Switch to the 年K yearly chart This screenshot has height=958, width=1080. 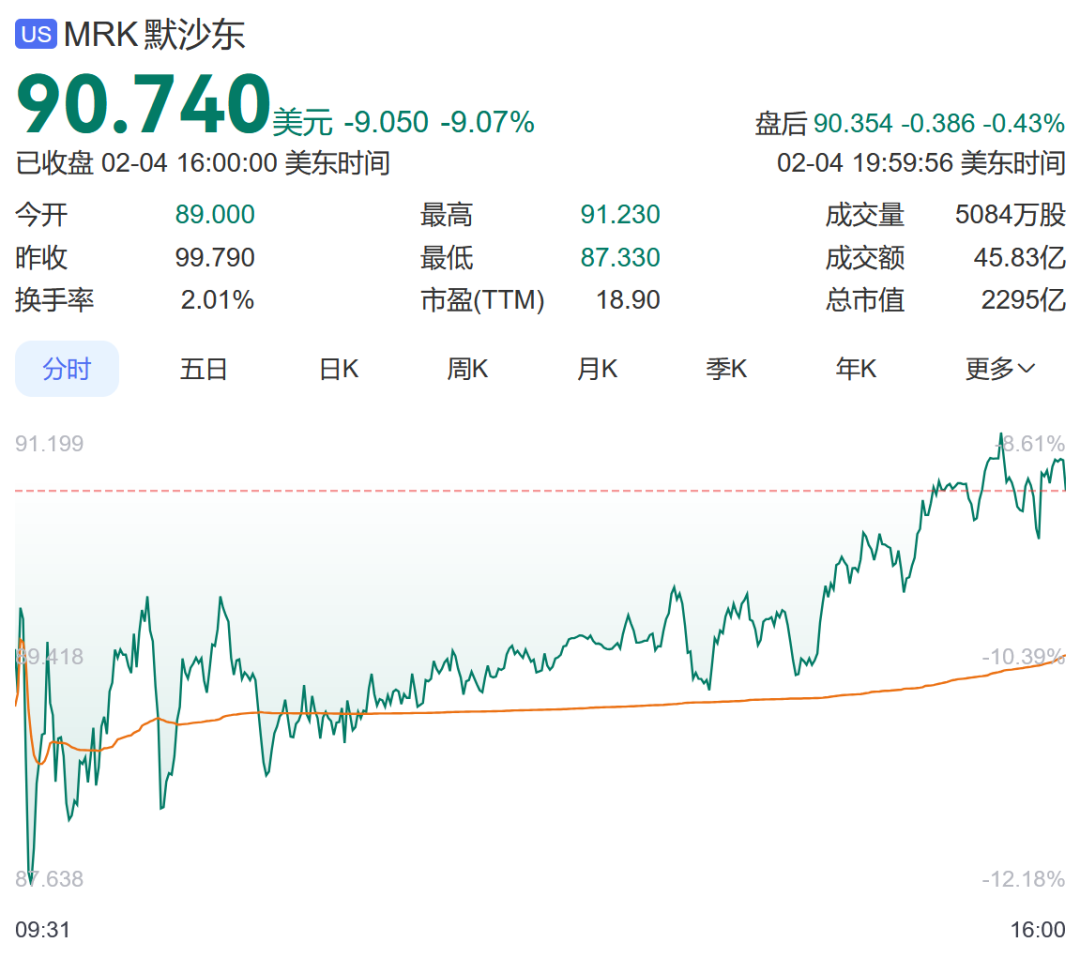coord(856,368)
